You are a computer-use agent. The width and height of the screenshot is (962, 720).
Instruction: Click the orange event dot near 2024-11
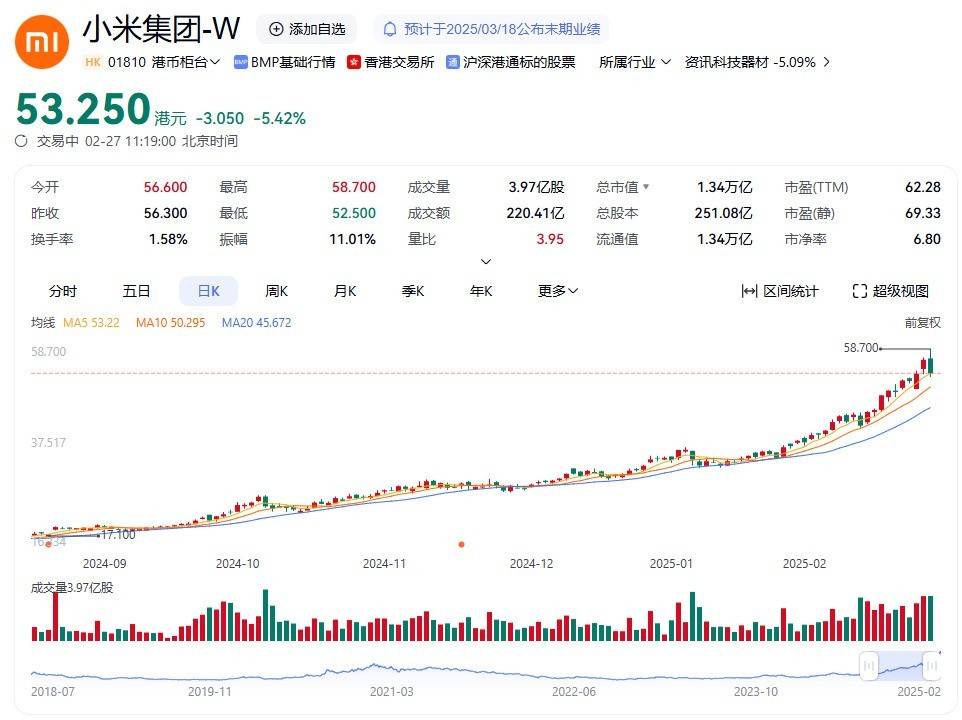(461, 544)
